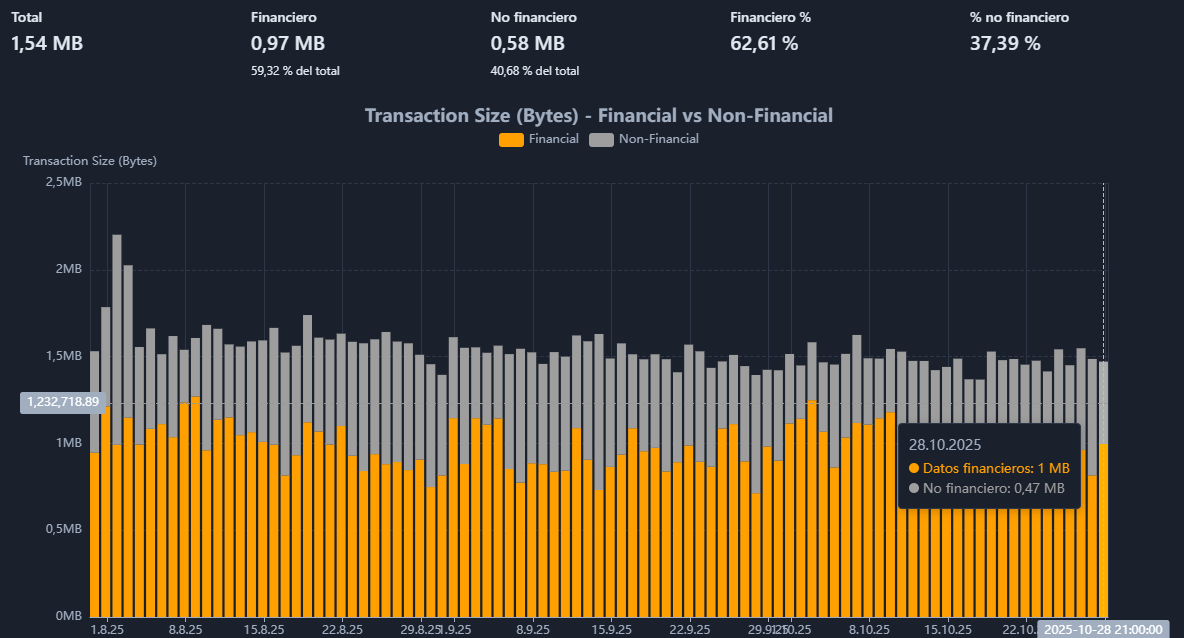Click the 2025-10-28 21:00:00 date label

click(1103, 629)
